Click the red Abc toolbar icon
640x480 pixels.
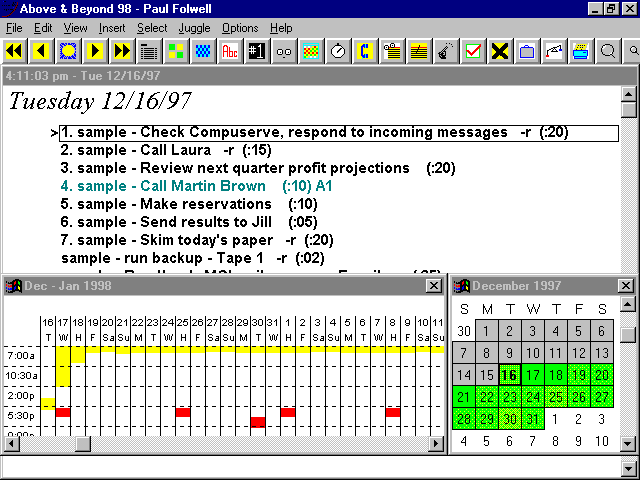pyautogui.click(x=230, y=50)
